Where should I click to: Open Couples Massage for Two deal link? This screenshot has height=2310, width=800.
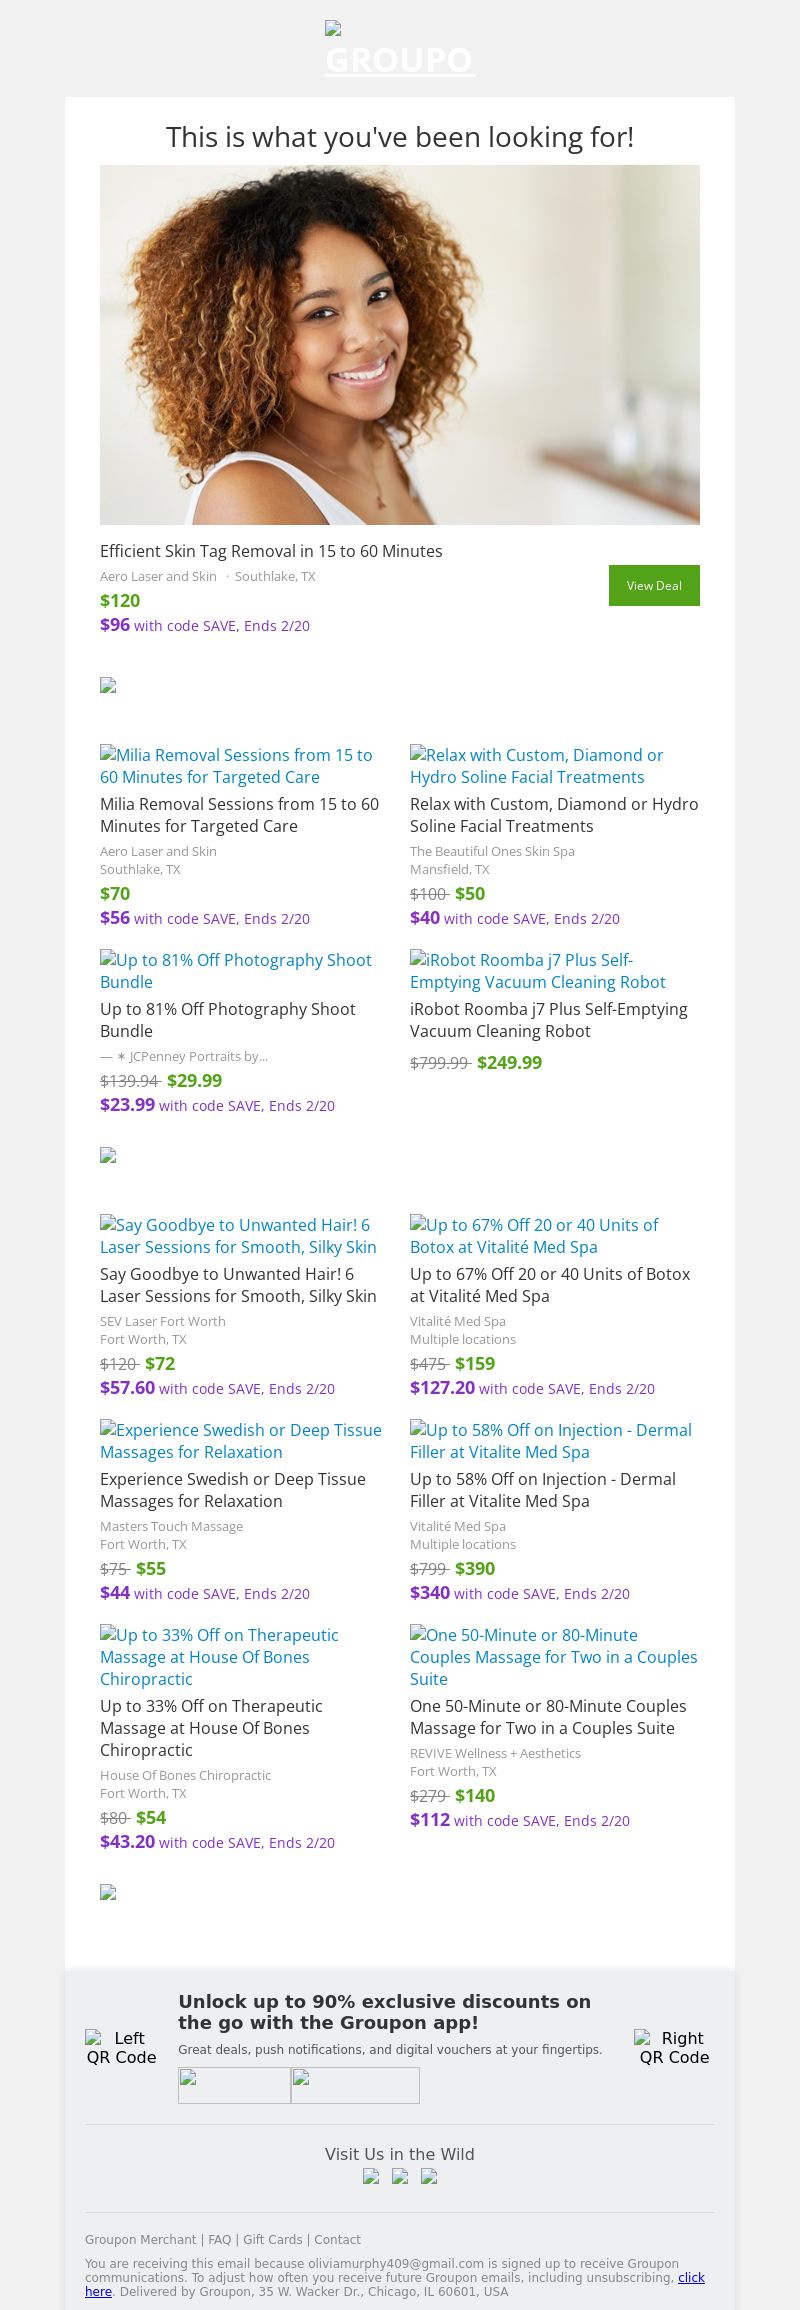[x=553, y=1657]
